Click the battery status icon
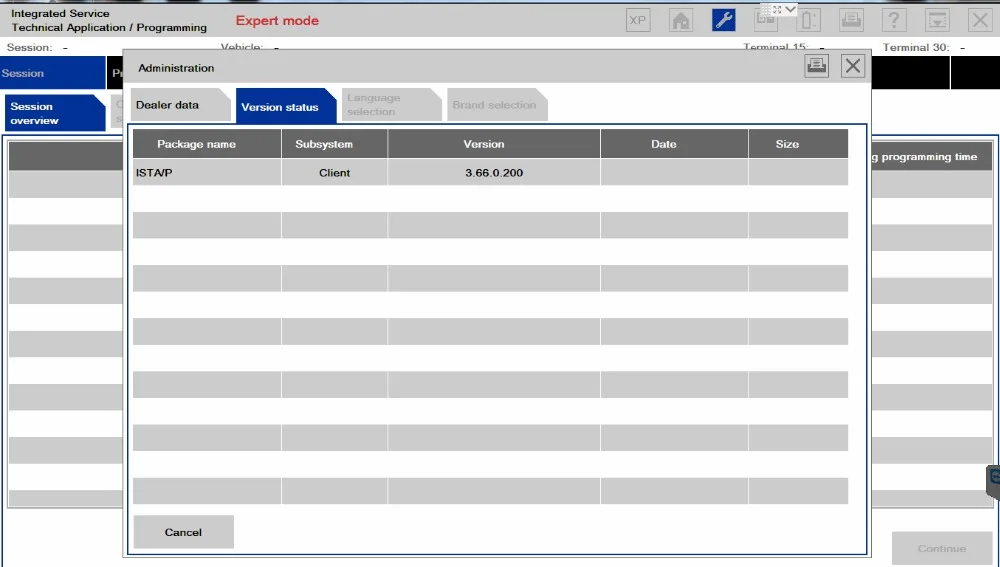Screen dimensions: 1000x567 (x=809, y=21)
